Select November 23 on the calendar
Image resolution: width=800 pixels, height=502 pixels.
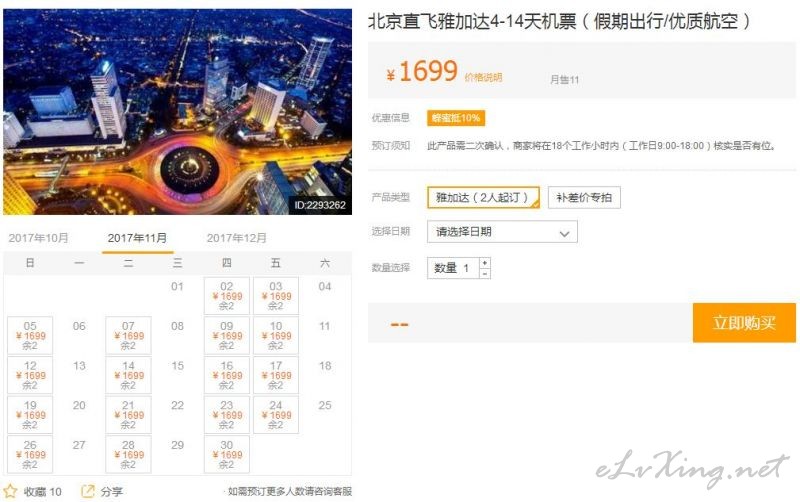click(x=227, y=415)
